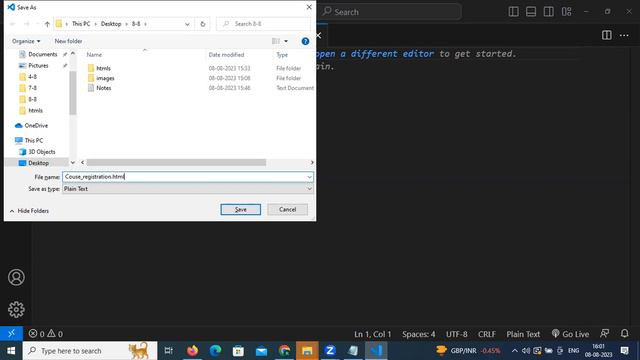640x360 pixels.
Task: Open the 4-8 folder in navigation pane
Action: [32, 77]
